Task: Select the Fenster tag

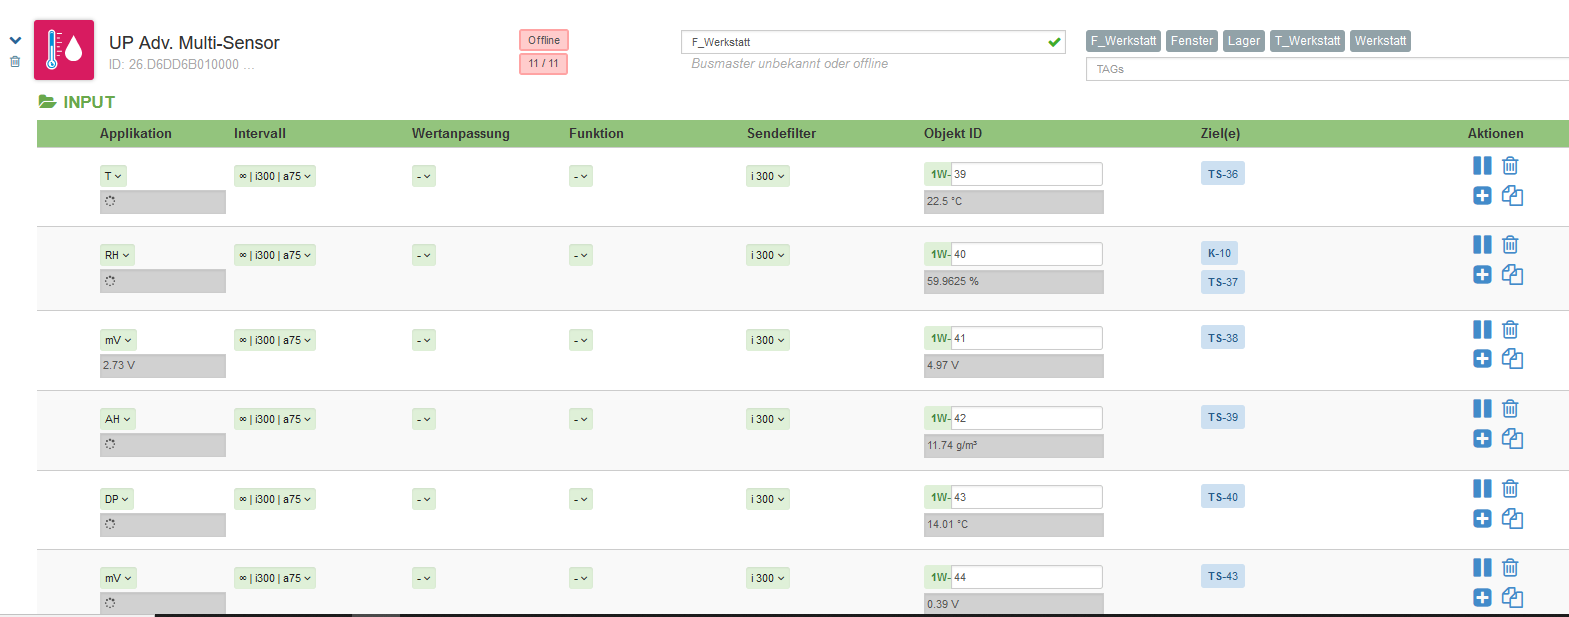Action: click(1191, 41)
